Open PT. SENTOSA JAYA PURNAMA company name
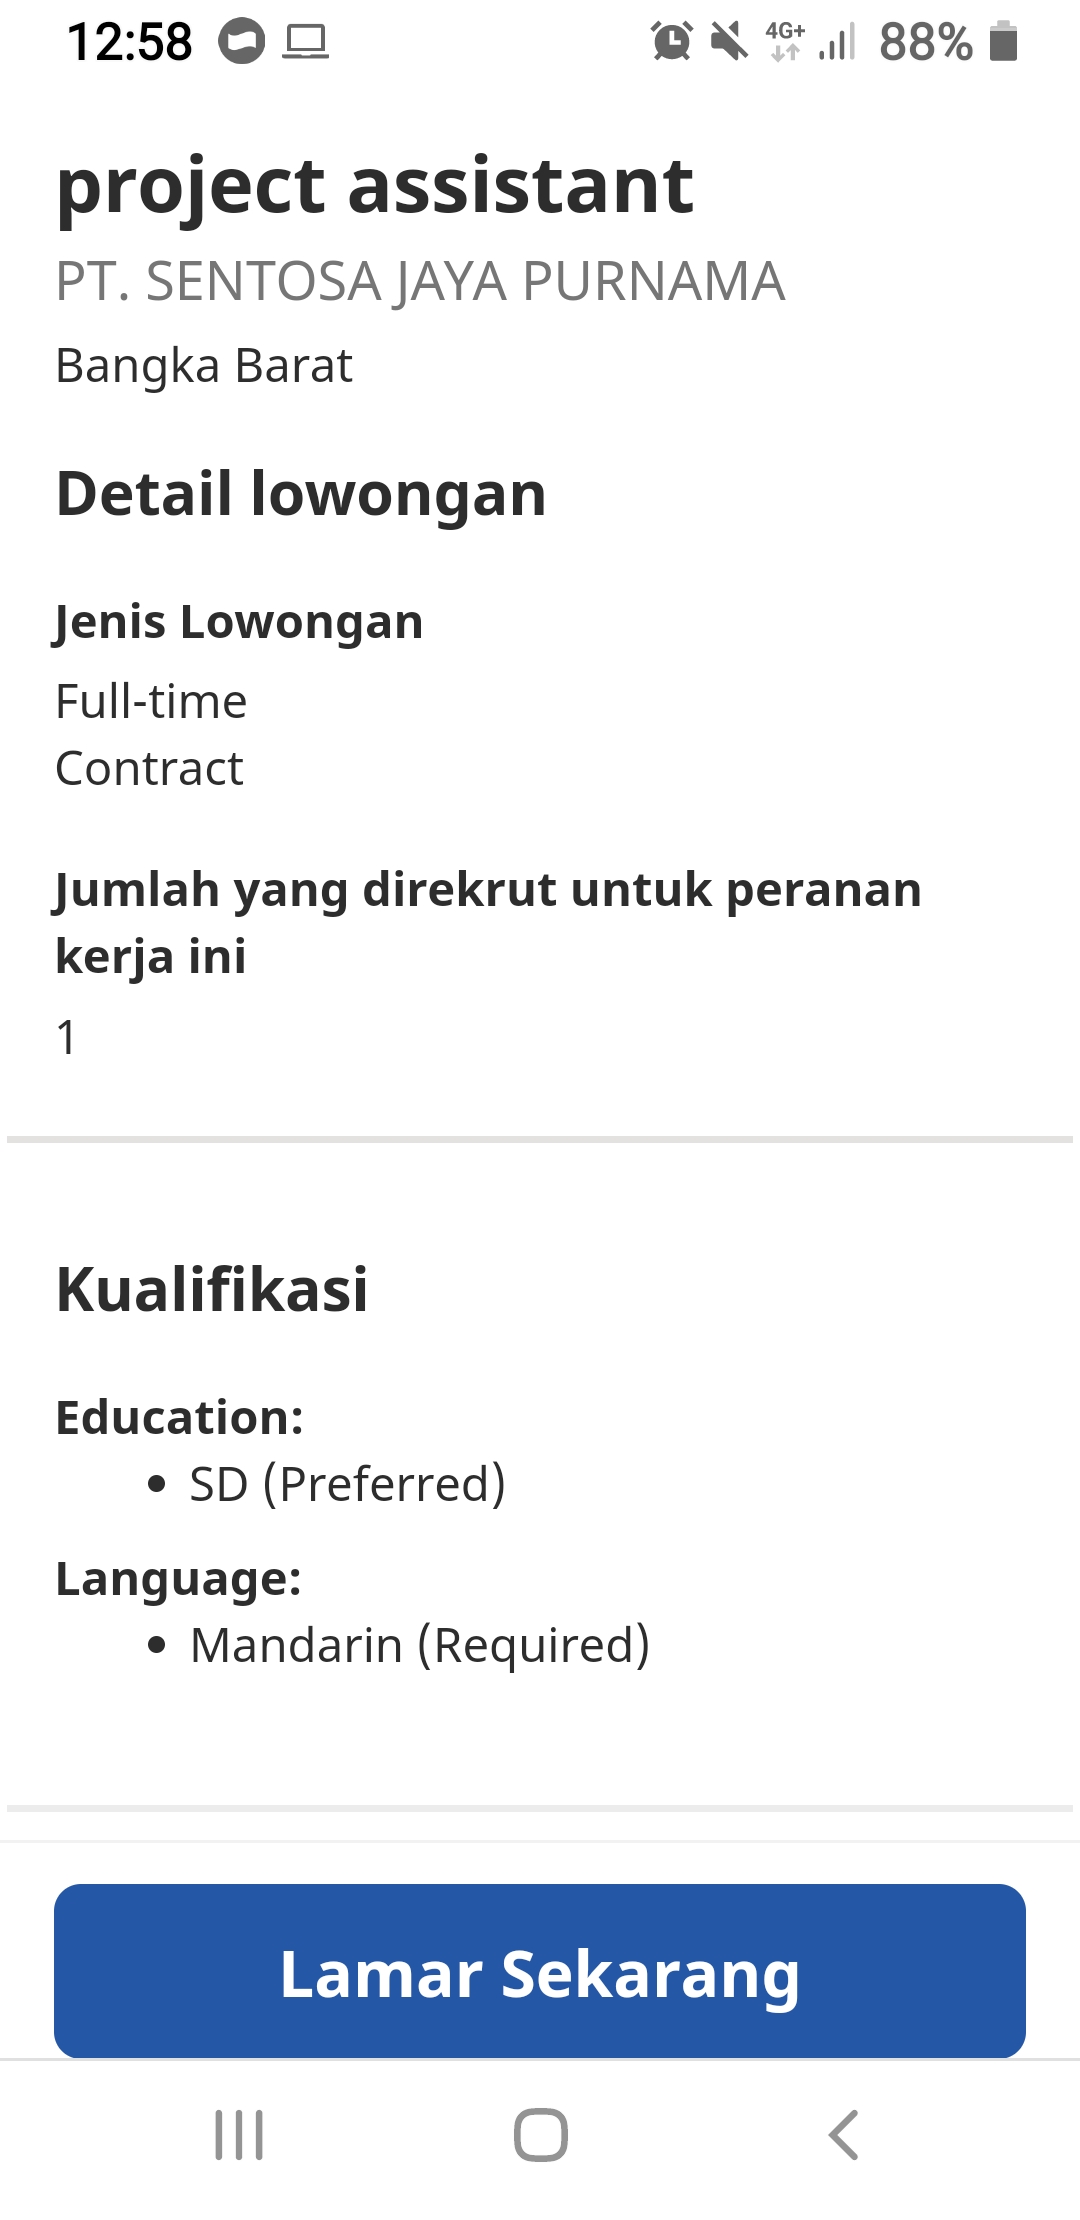Image resolution: width=1080 pixels, height=2220 pixels. [x=420, y=281]
